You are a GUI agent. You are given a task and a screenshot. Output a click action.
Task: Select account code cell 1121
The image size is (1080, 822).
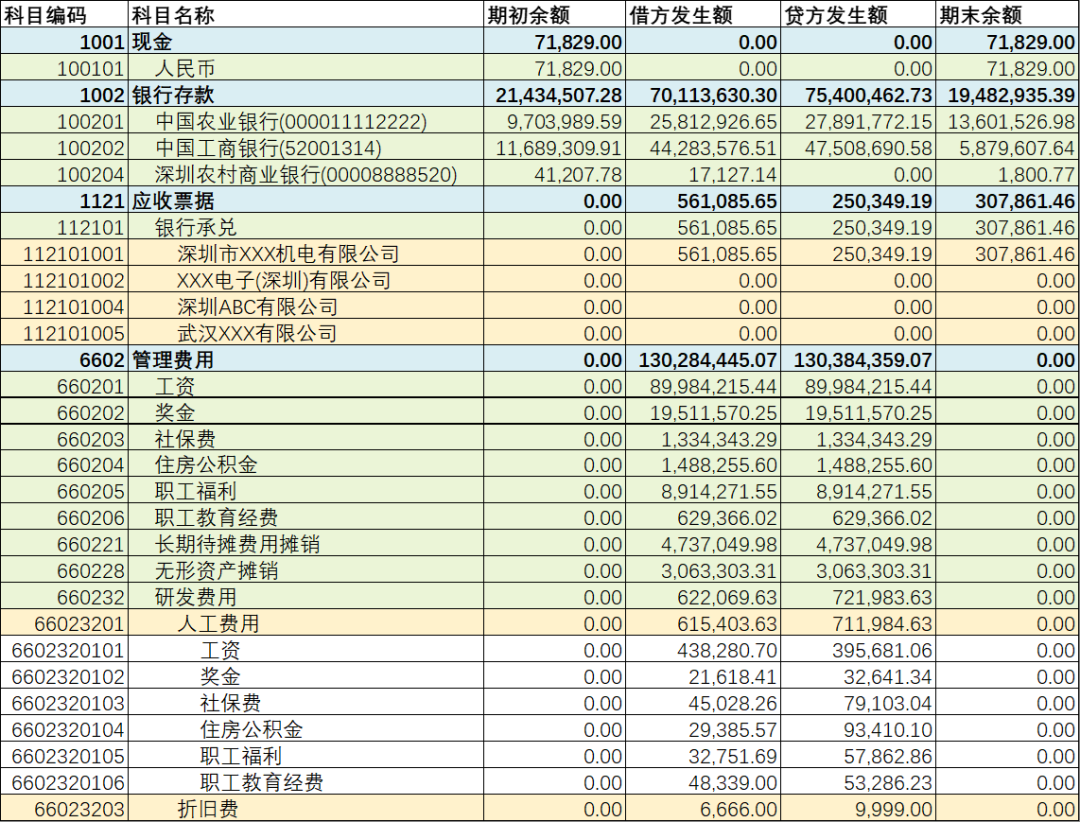pos(64,201)
